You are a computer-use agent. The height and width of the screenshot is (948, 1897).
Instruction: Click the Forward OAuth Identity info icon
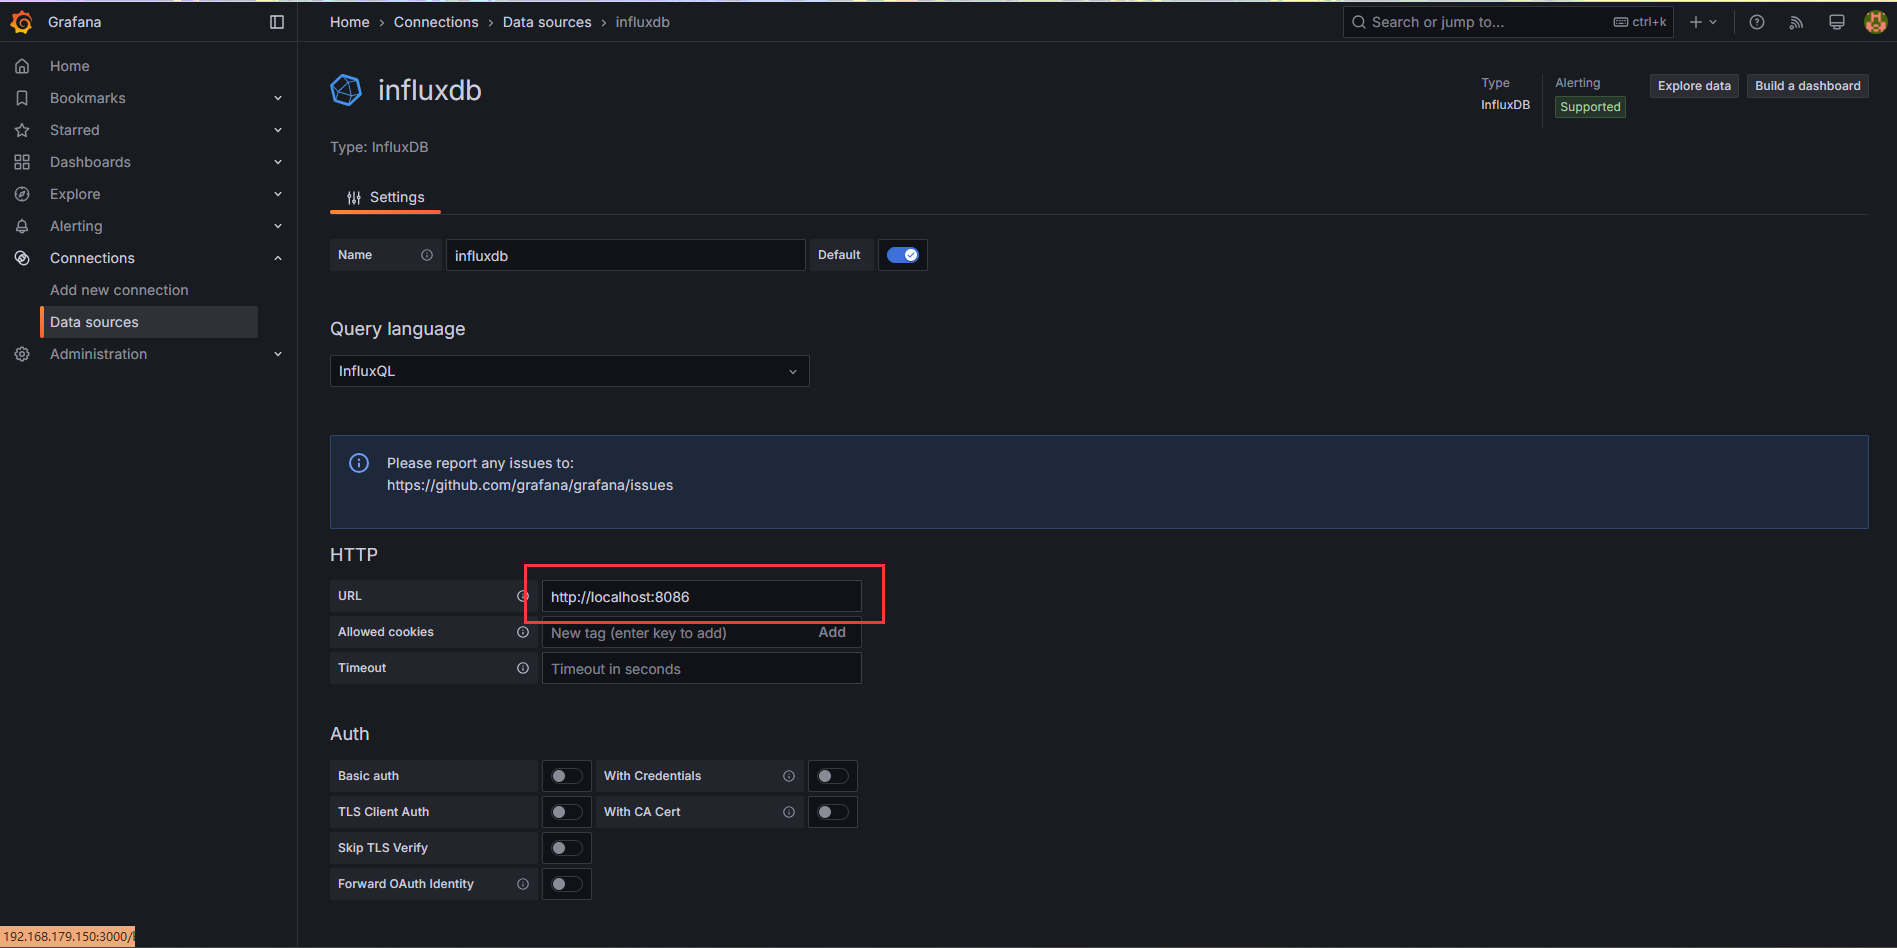[523, 884]
